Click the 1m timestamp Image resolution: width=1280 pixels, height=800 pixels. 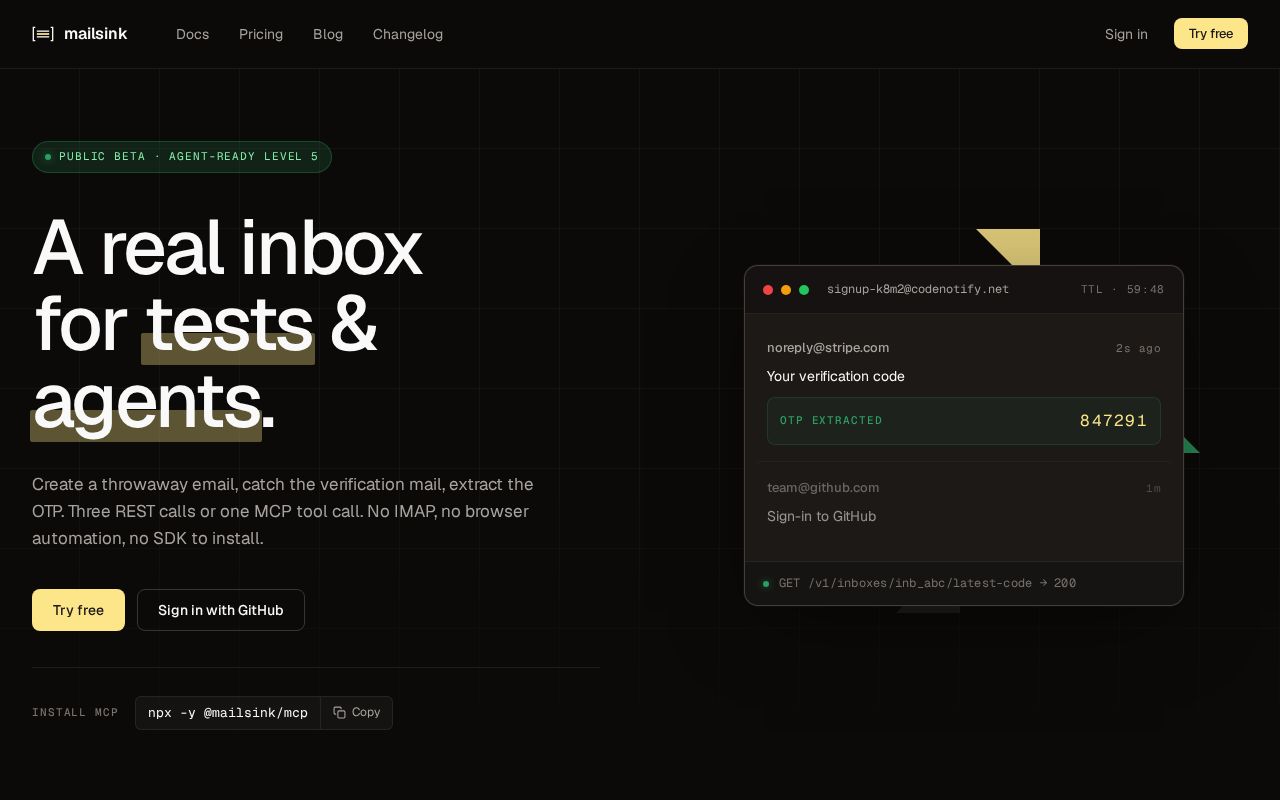(1153, 489)
